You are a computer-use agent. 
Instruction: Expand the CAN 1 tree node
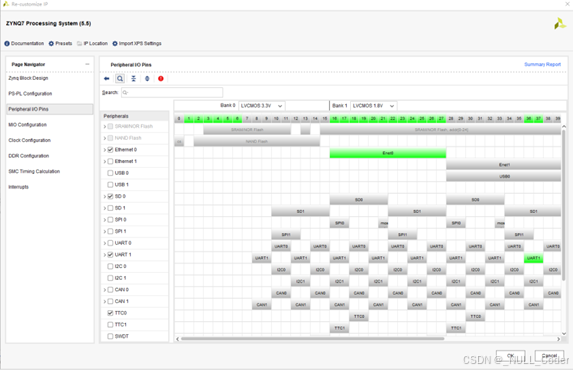(x=105, y=302)
